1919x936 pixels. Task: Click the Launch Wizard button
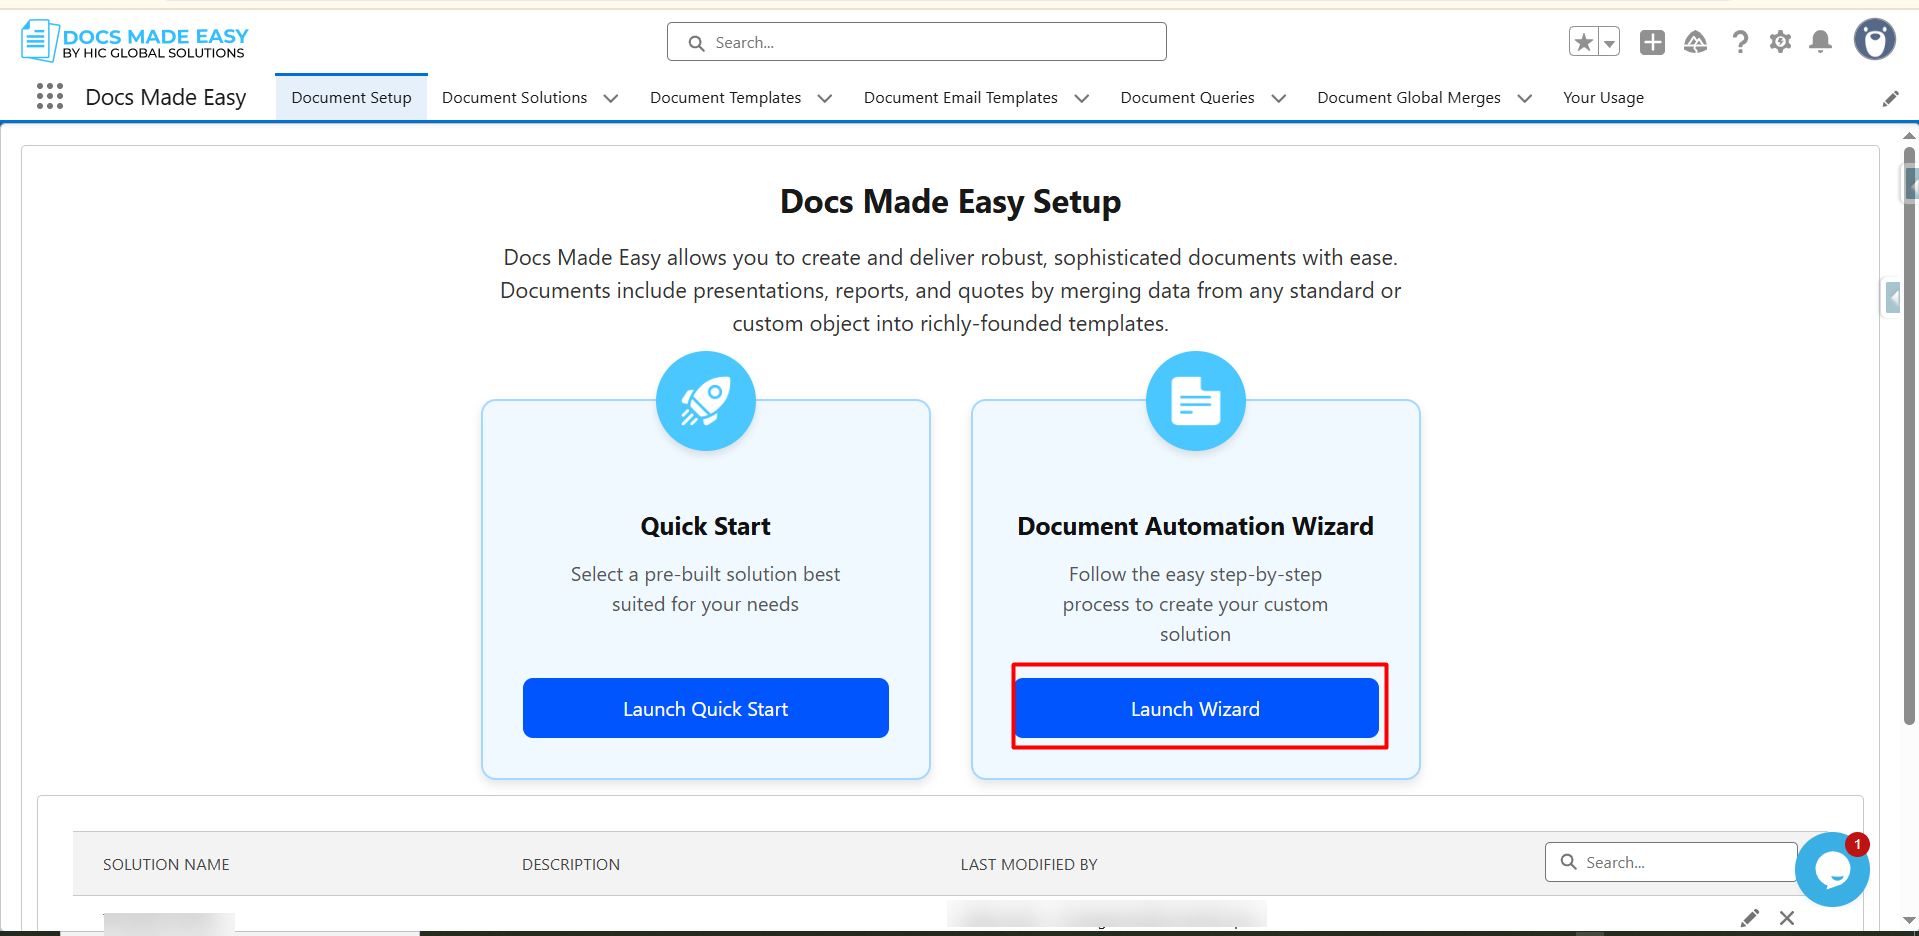1196,708
